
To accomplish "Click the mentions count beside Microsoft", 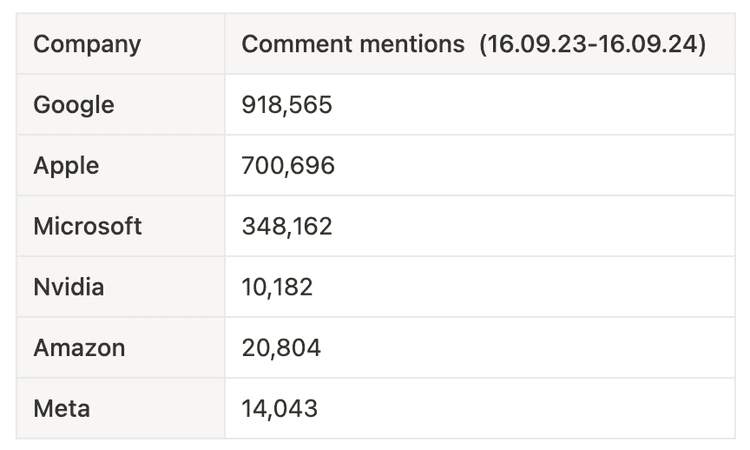I will pos(287,226).
